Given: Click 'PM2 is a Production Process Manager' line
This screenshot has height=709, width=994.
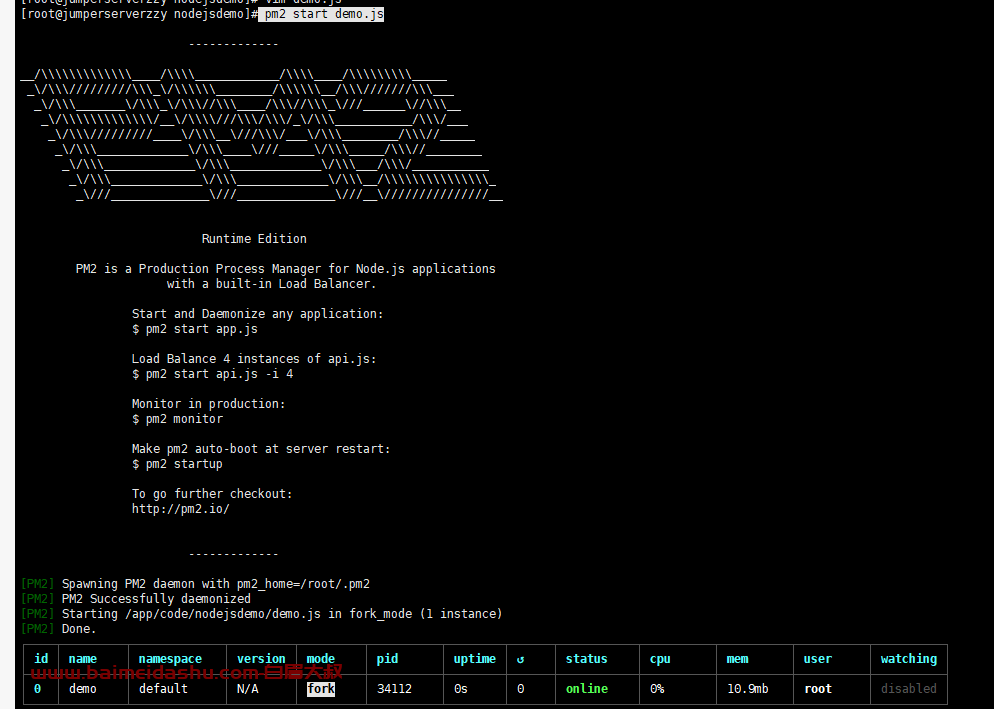Looking at the screenshot, I should coord(285,268).
